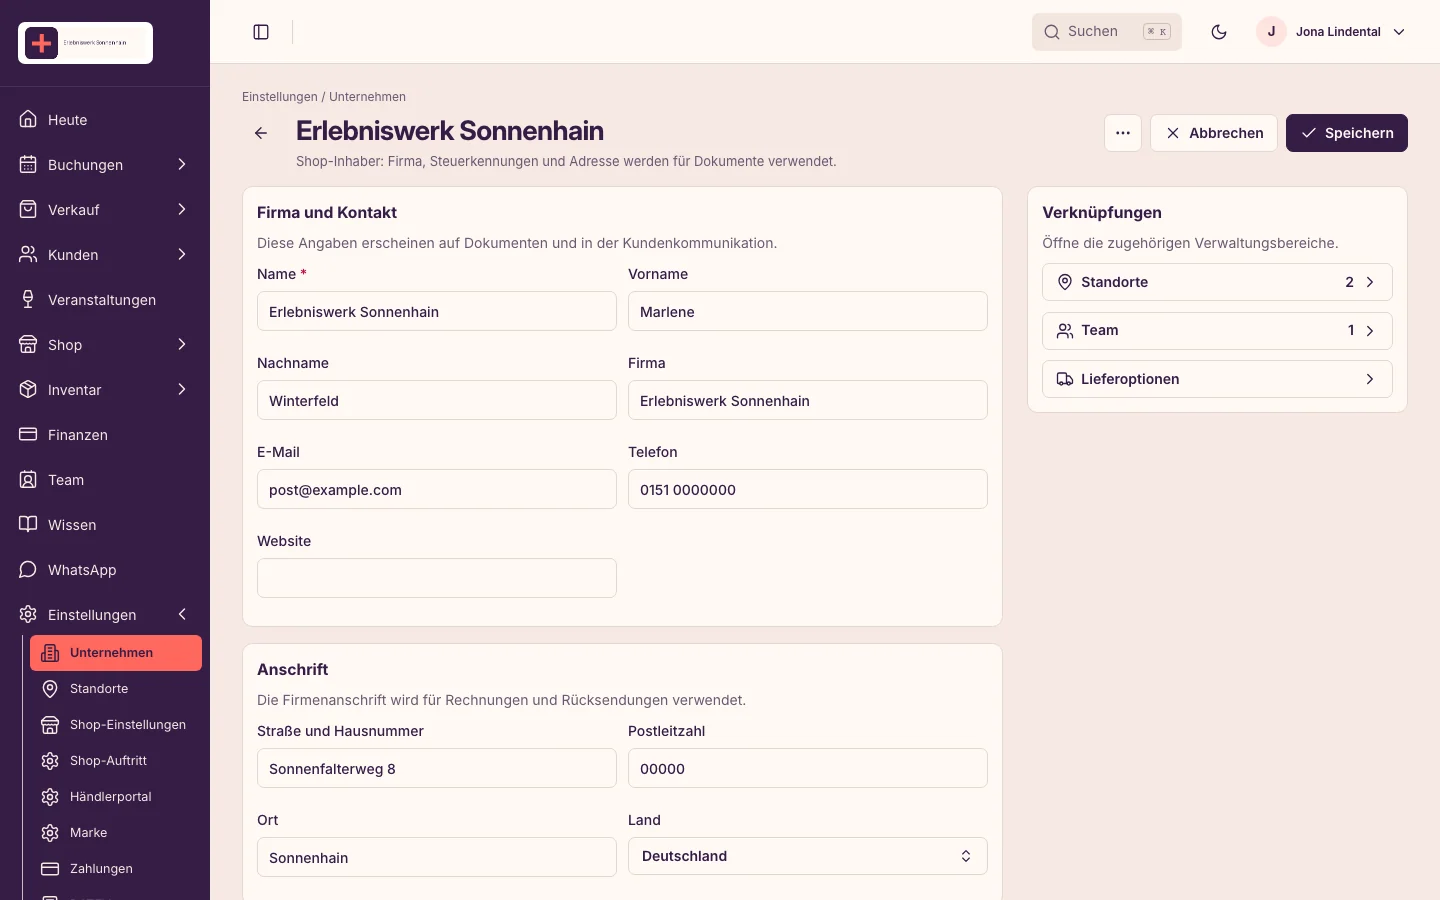
Task: Click the E-Mail input field
Action: (x=437, y=489)
